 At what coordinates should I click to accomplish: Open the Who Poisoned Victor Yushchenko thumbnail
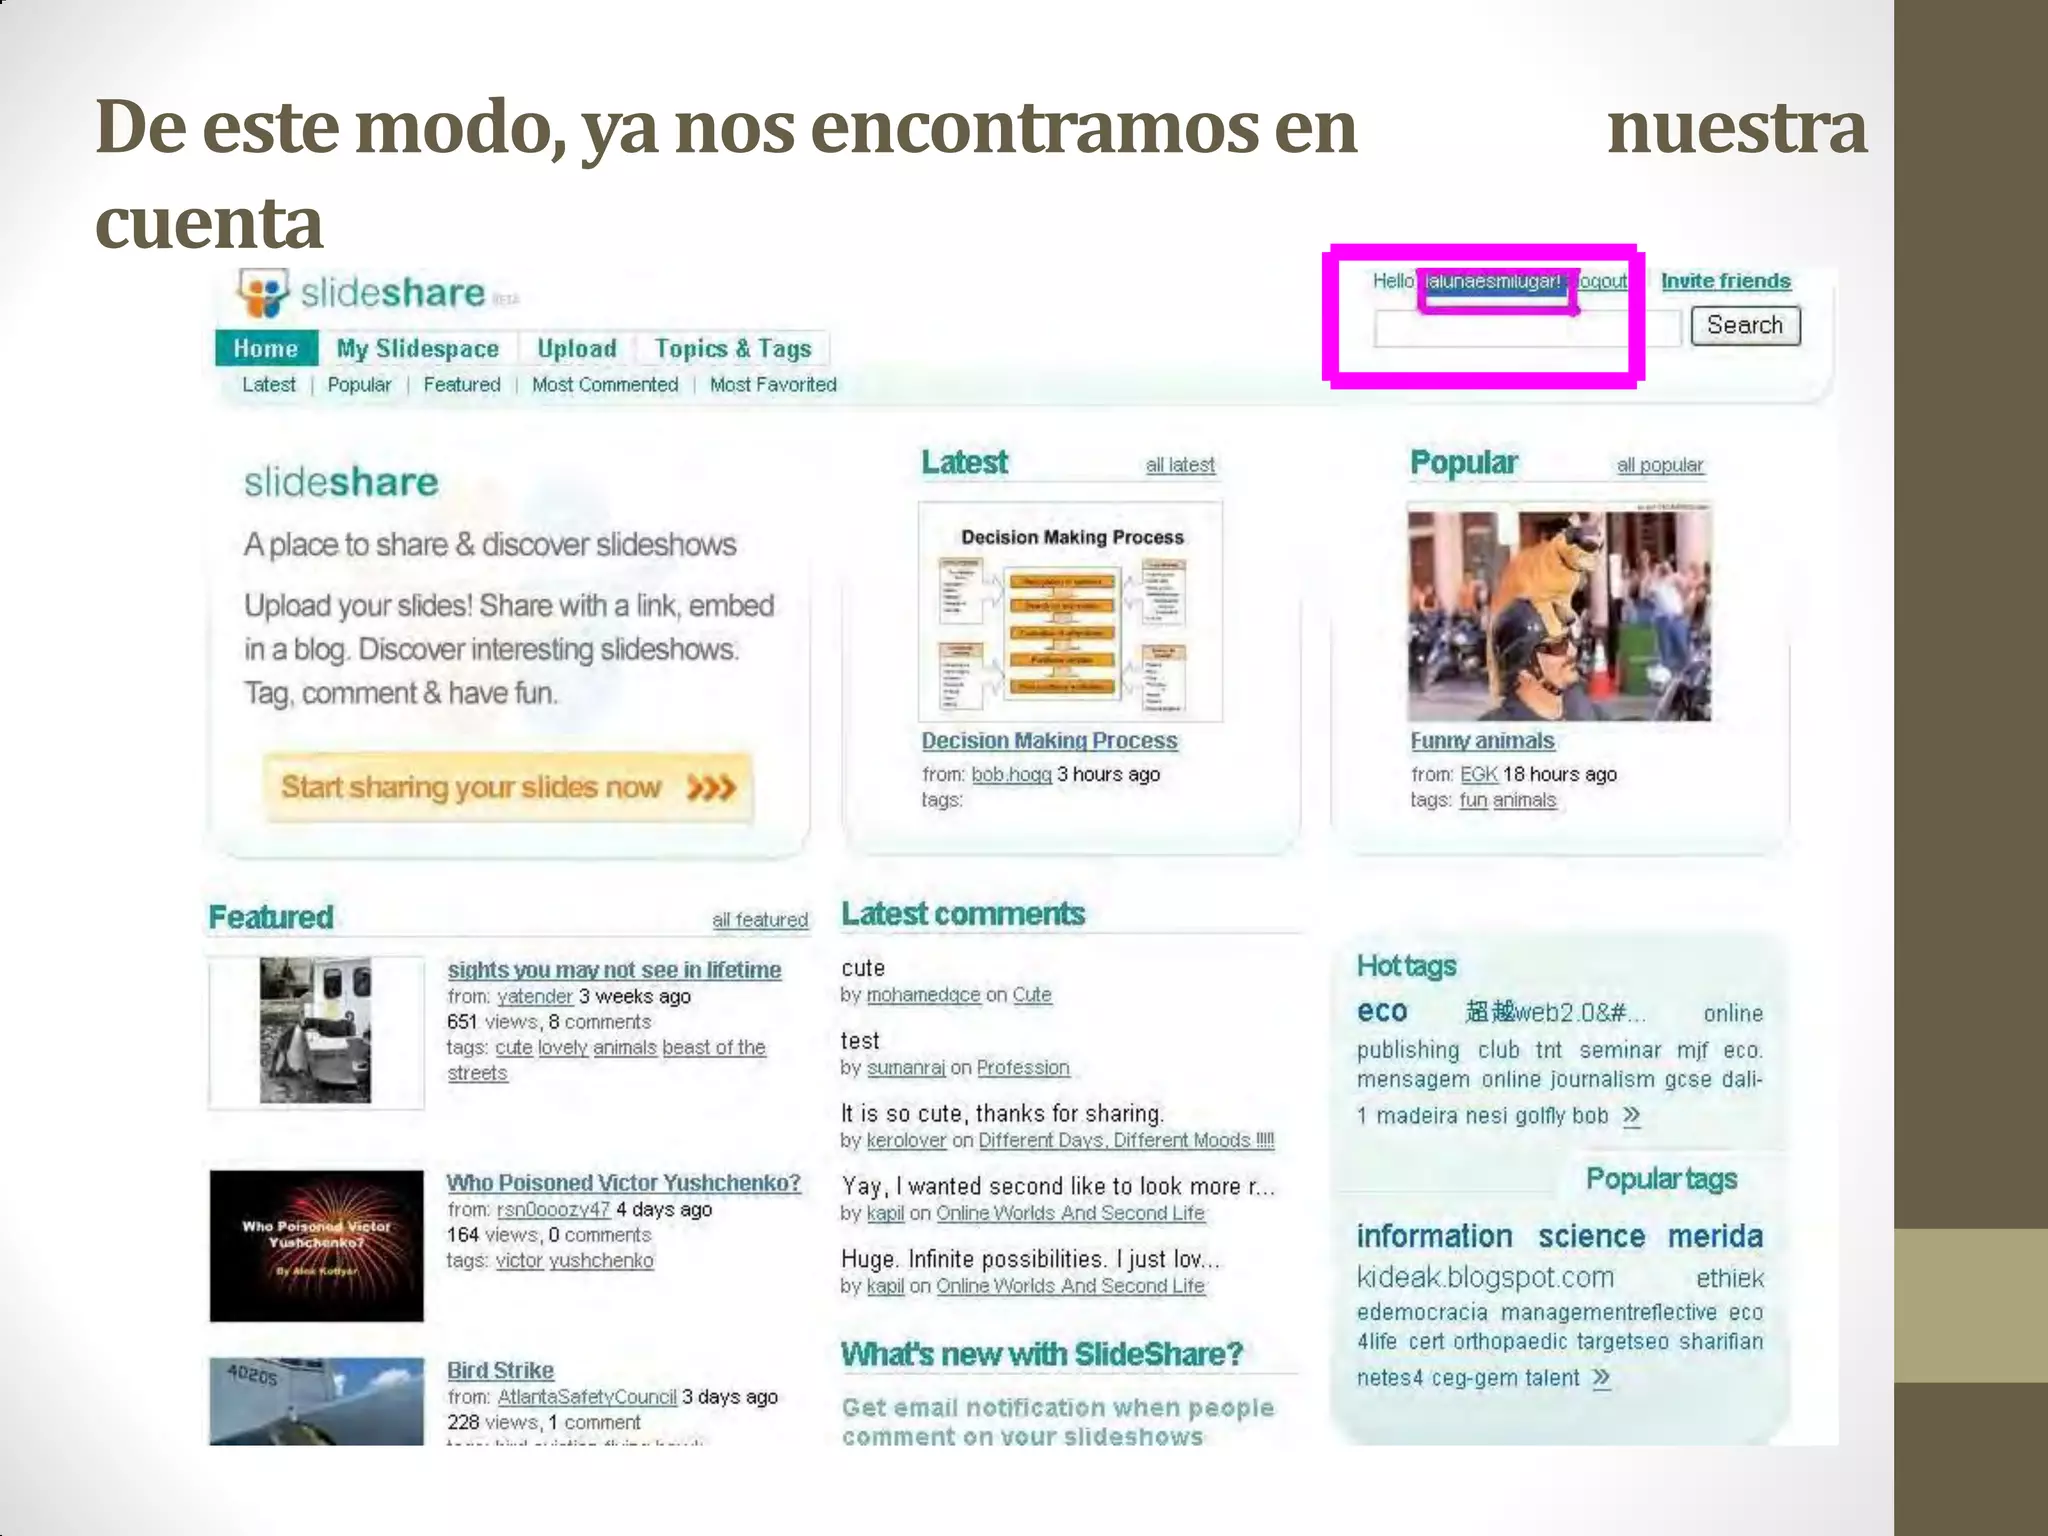317,1245
